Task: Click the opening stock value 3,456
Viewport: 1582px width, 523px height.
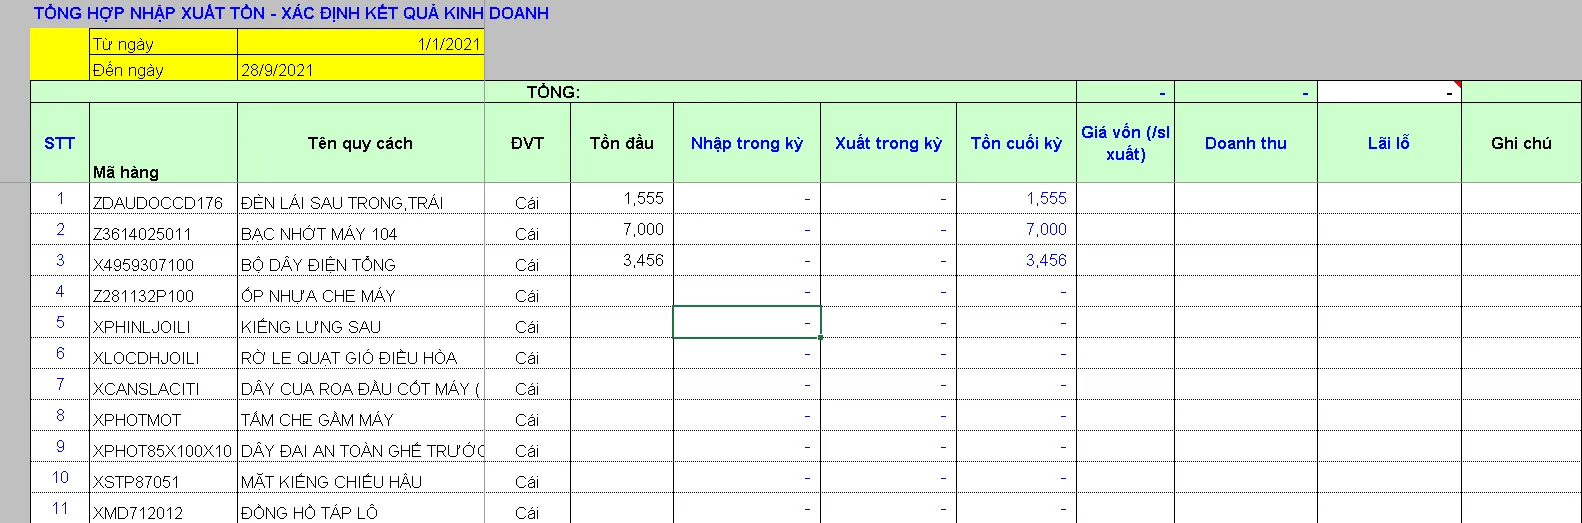Action: (642, 260)
